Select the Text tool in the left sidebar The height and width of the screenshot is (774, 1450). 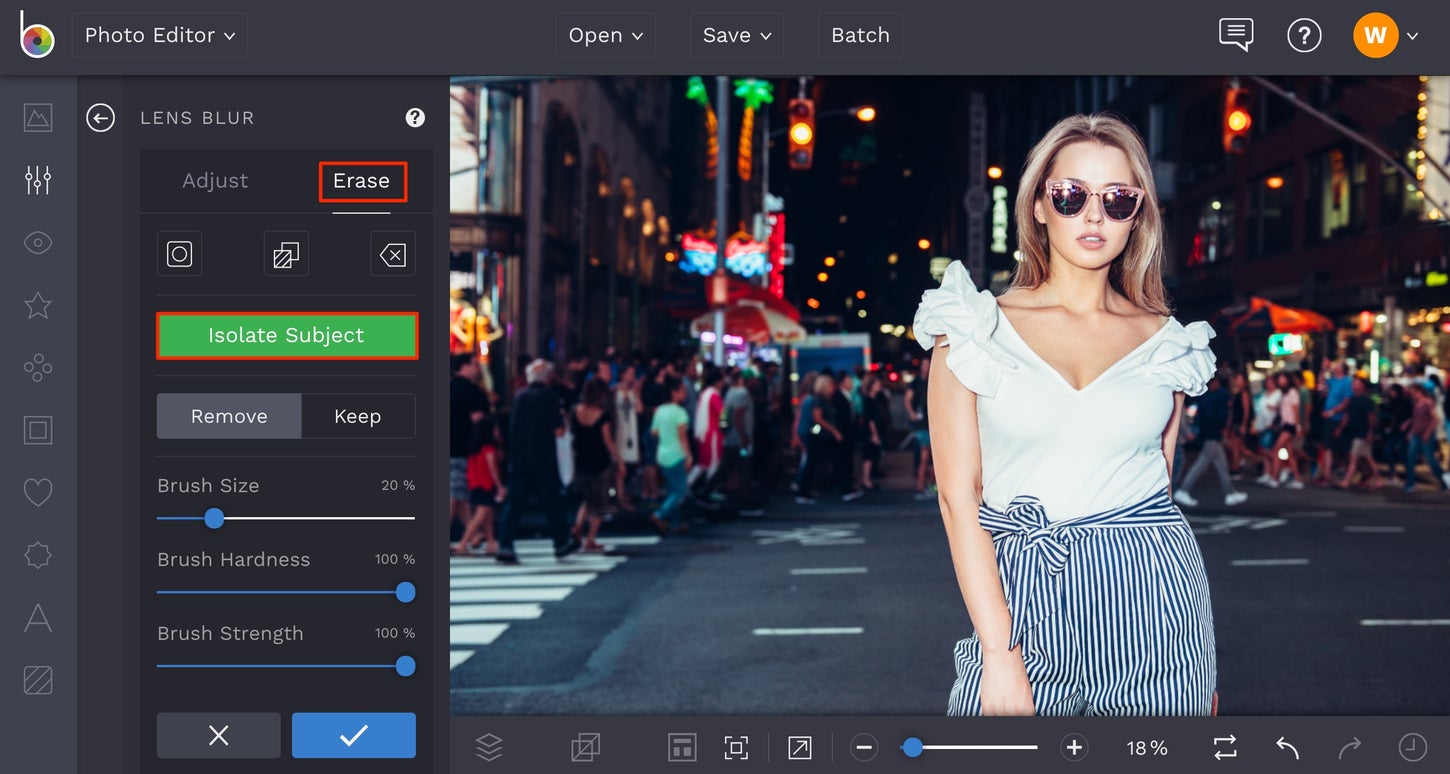pyautogui.click(x=37, y=618)
